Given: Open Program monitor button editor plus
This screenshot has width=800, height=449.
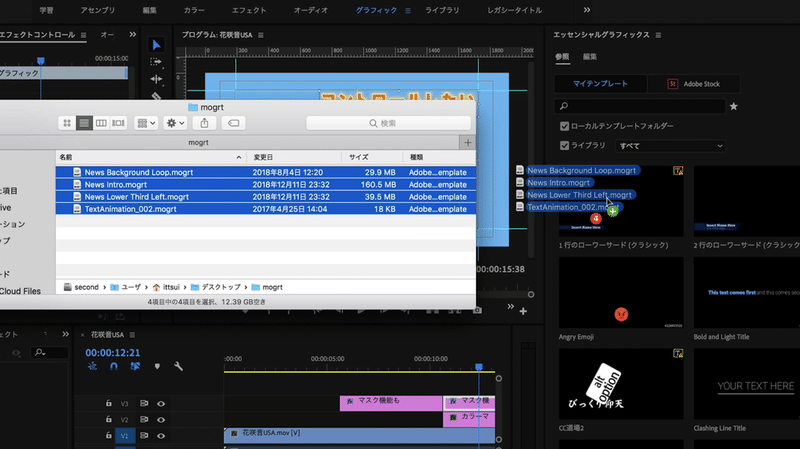Looking at the screenshot, I should coord(523,311).
